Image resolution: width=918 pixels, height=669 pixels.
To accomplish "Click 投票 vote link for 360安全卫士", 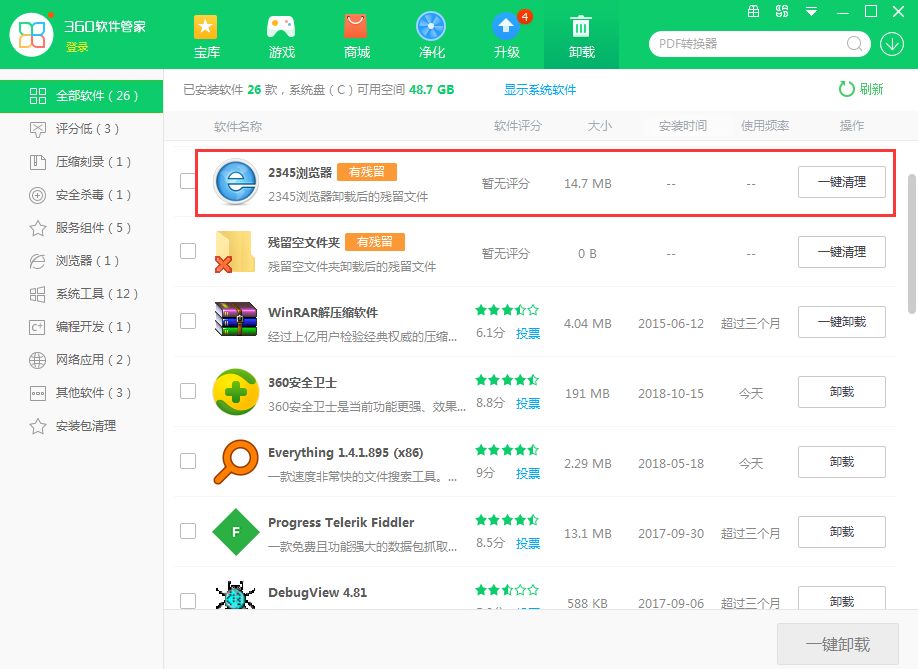I will click(x=527, y=403).
